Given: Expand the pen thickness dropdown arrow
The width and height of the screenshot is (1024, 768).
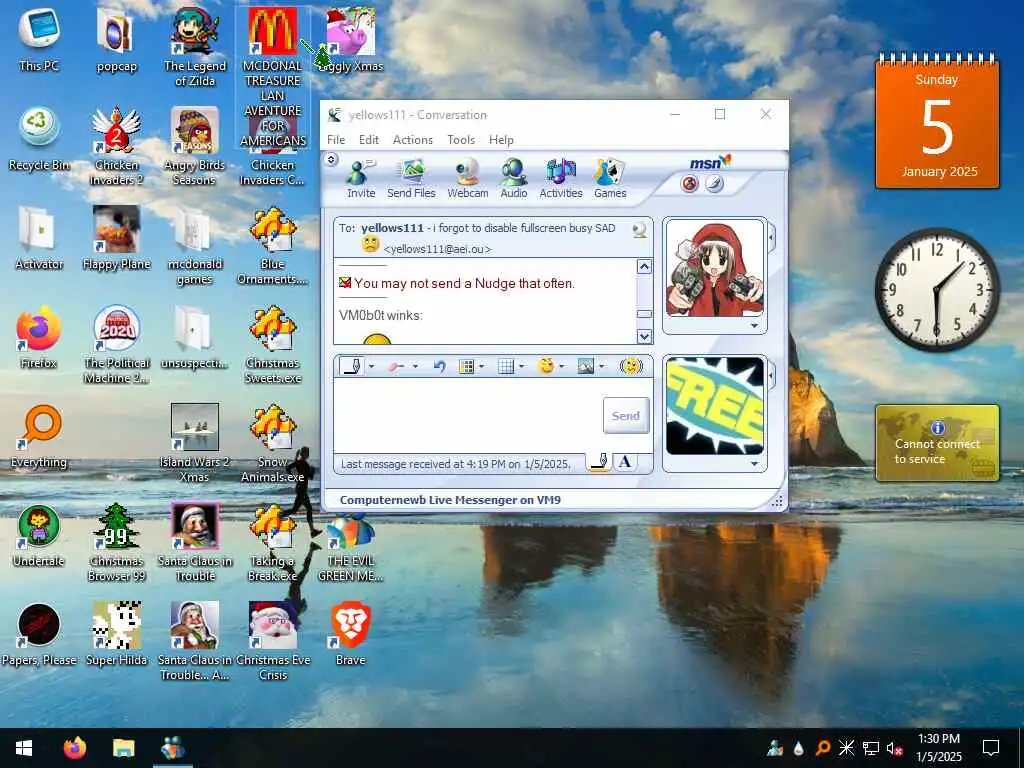Looking at the screenshot, I should point(372,367).
